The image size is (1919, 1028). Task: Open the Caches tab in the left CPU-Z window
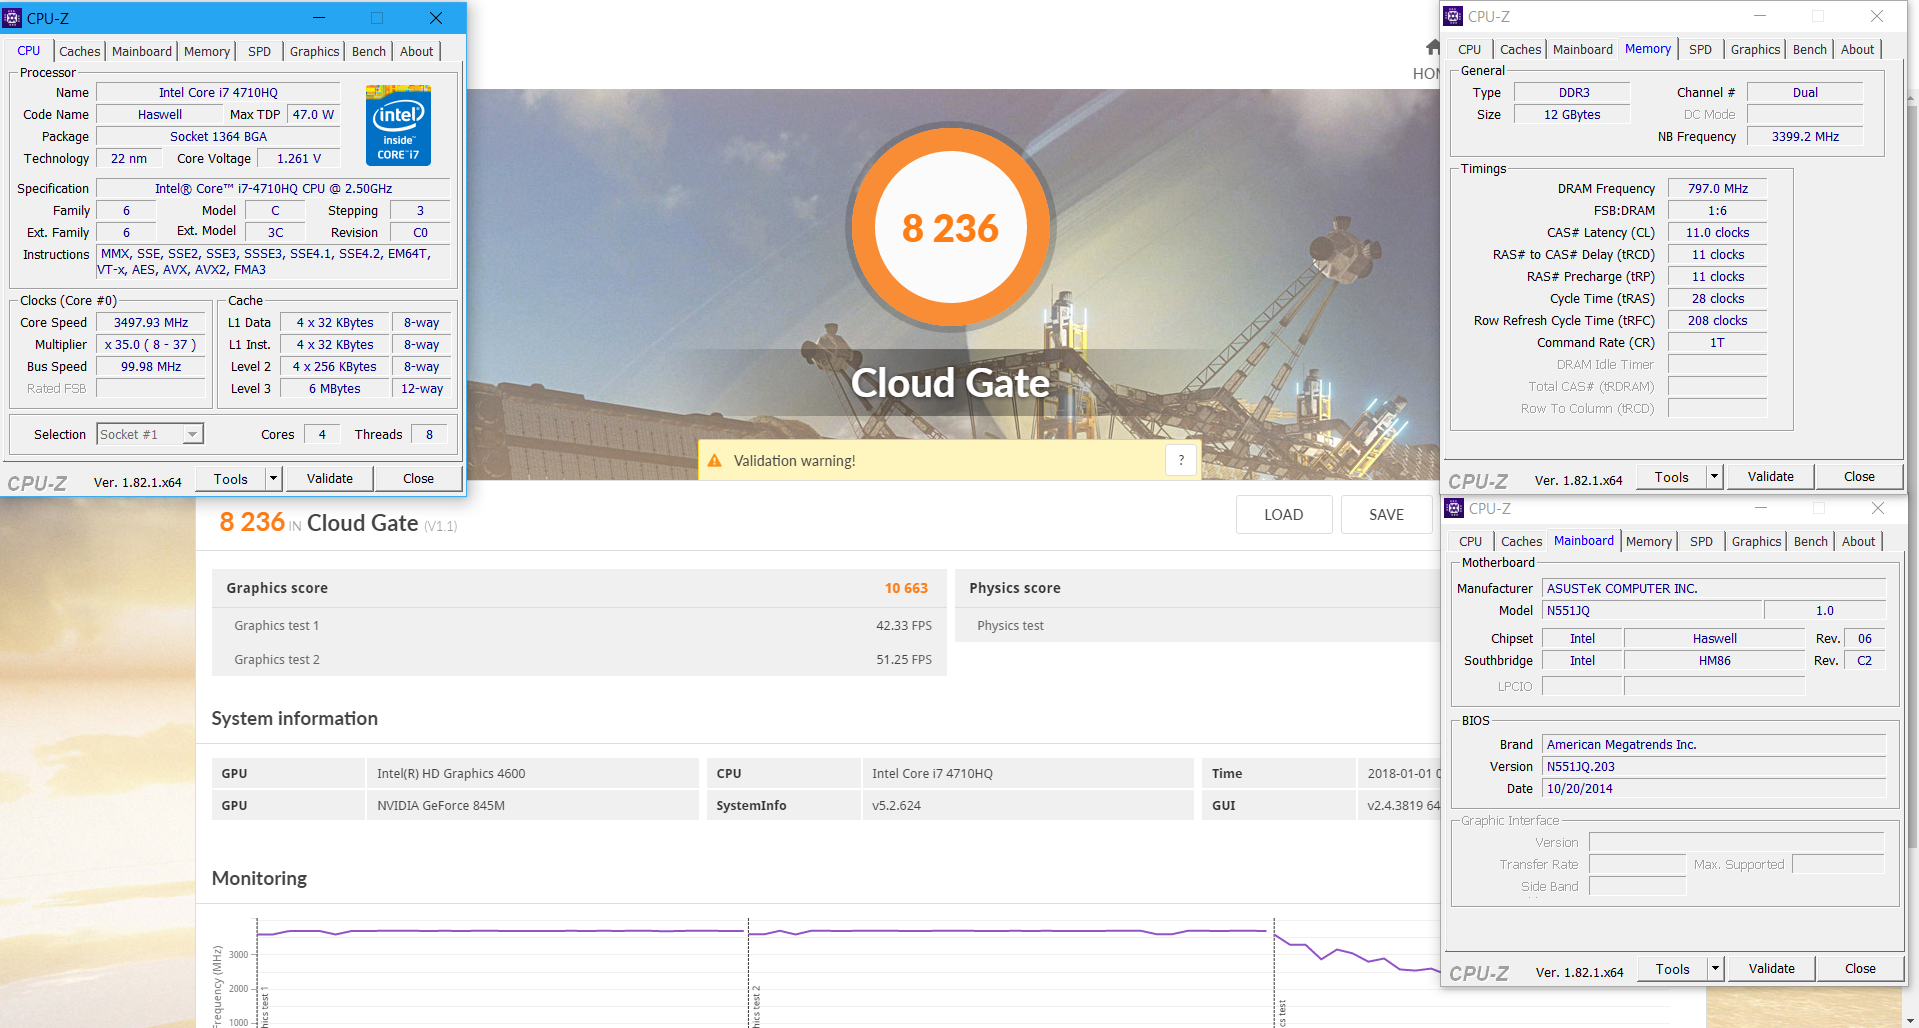(x=79, y=51)
